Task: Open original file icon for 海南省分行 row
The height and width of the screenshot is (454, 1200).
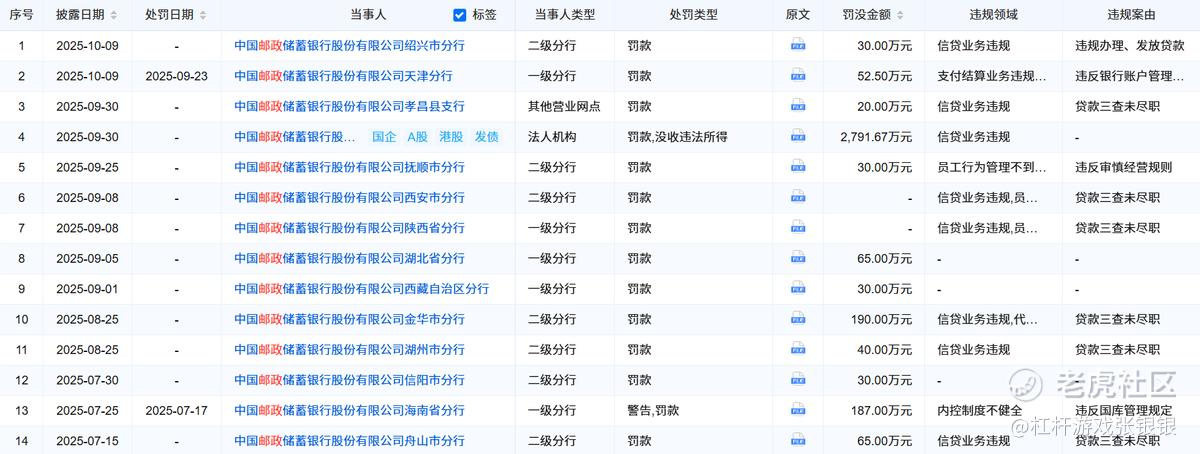Action: tap(798, 411)
